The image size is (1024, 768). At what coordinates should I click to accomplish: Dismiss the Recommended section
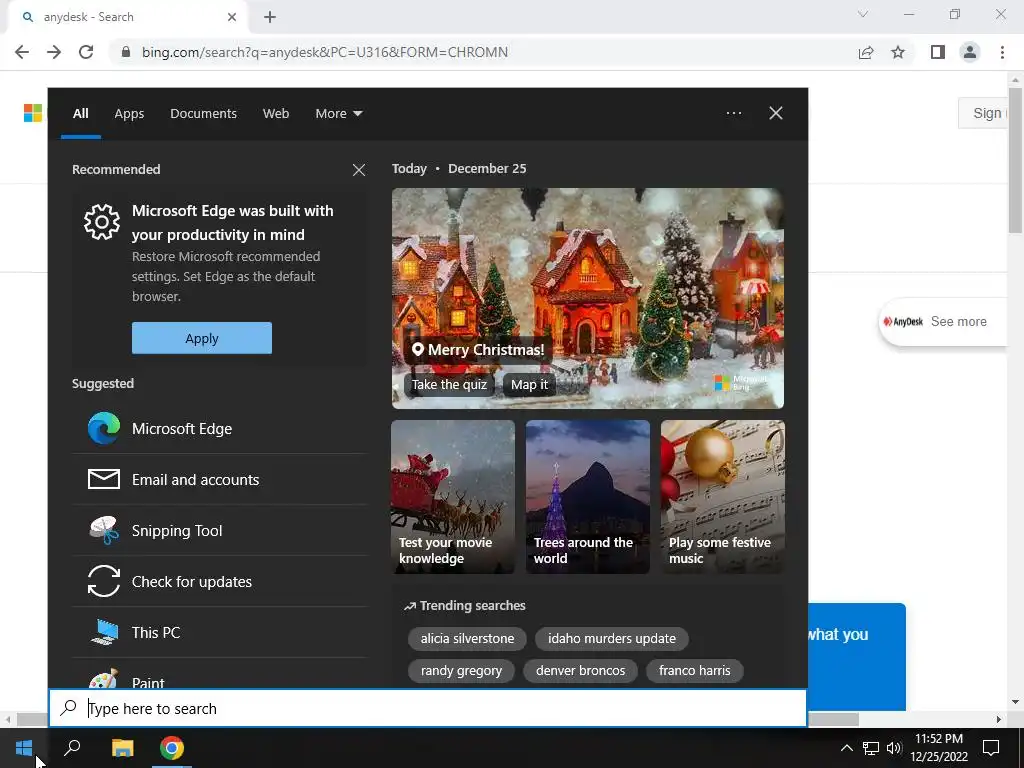(x=359, y=170)
